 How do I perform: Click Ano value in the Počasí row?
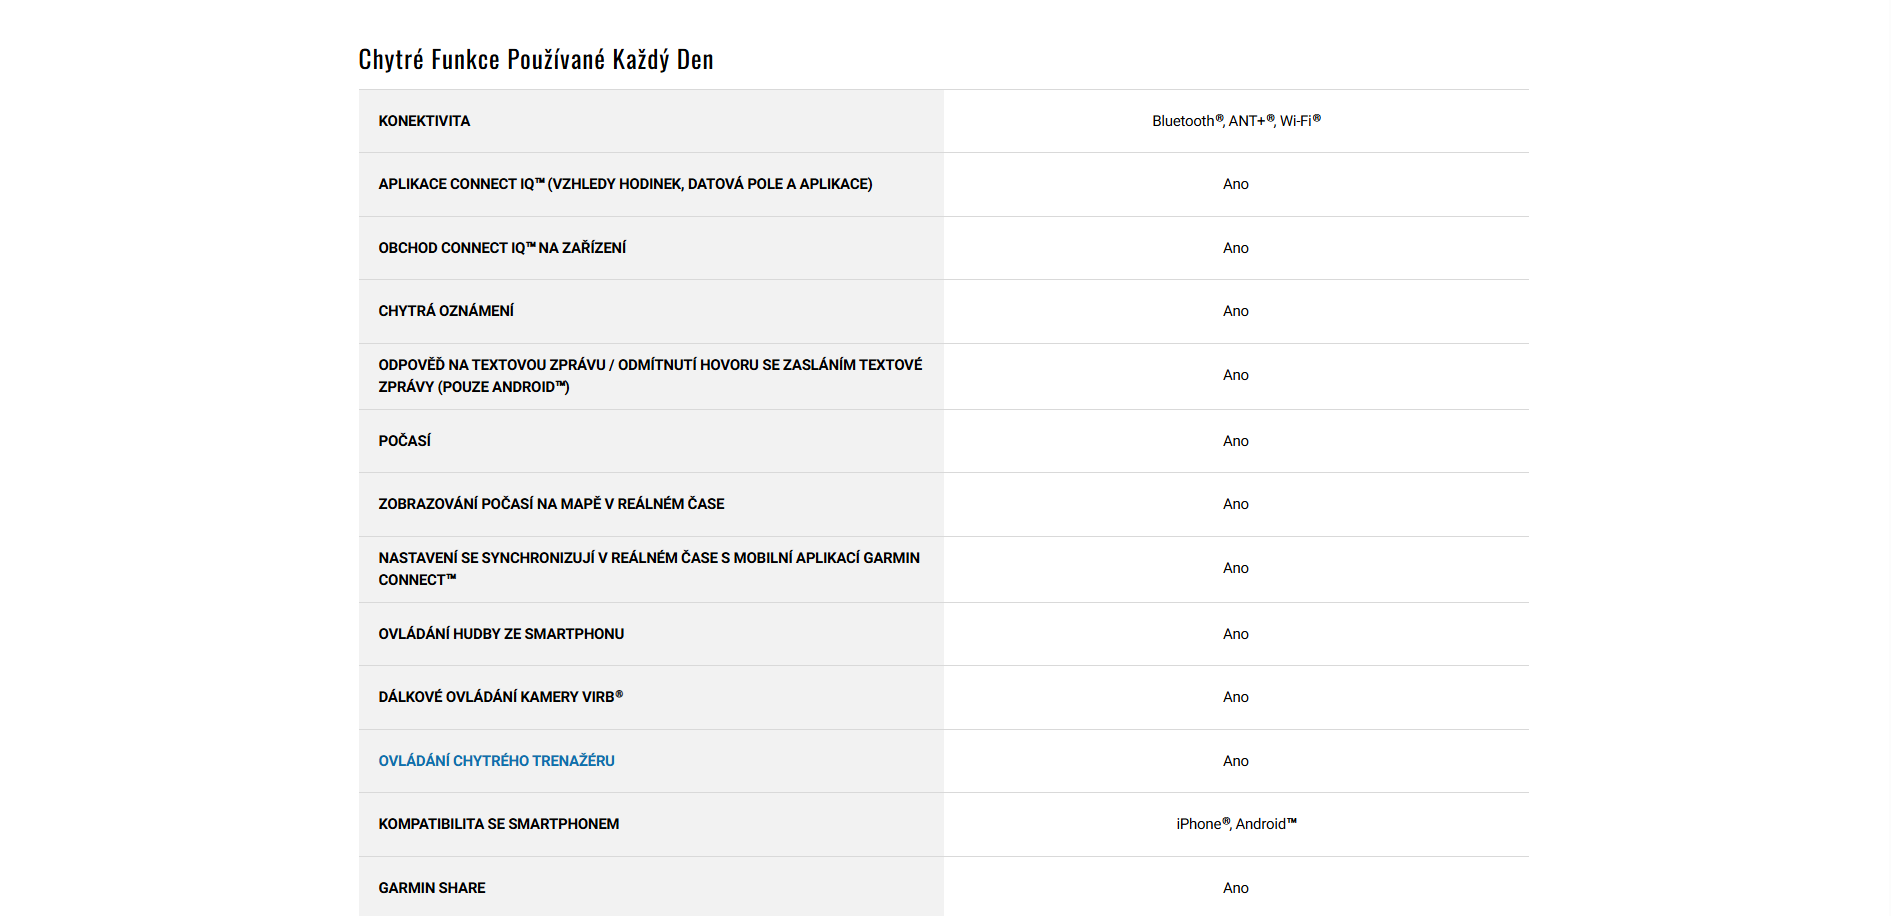click(x=1236, y=441)
